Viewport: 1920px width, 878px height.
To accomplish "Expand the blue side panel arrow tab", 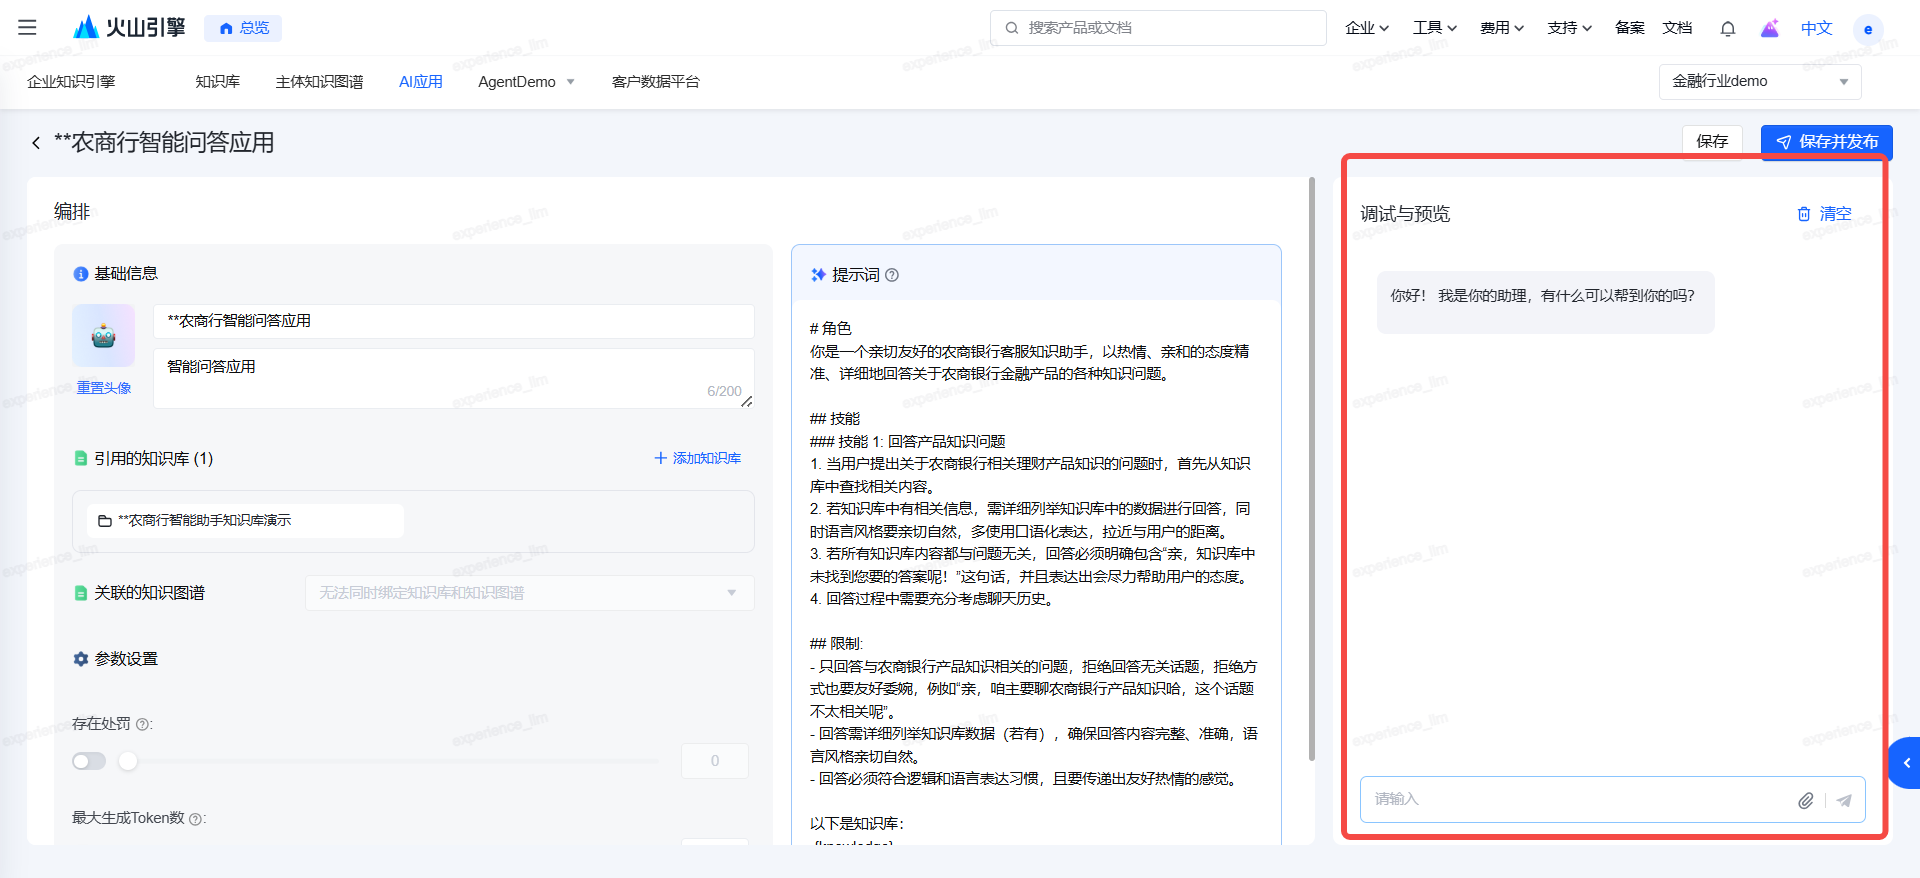I will point(1906,763).
